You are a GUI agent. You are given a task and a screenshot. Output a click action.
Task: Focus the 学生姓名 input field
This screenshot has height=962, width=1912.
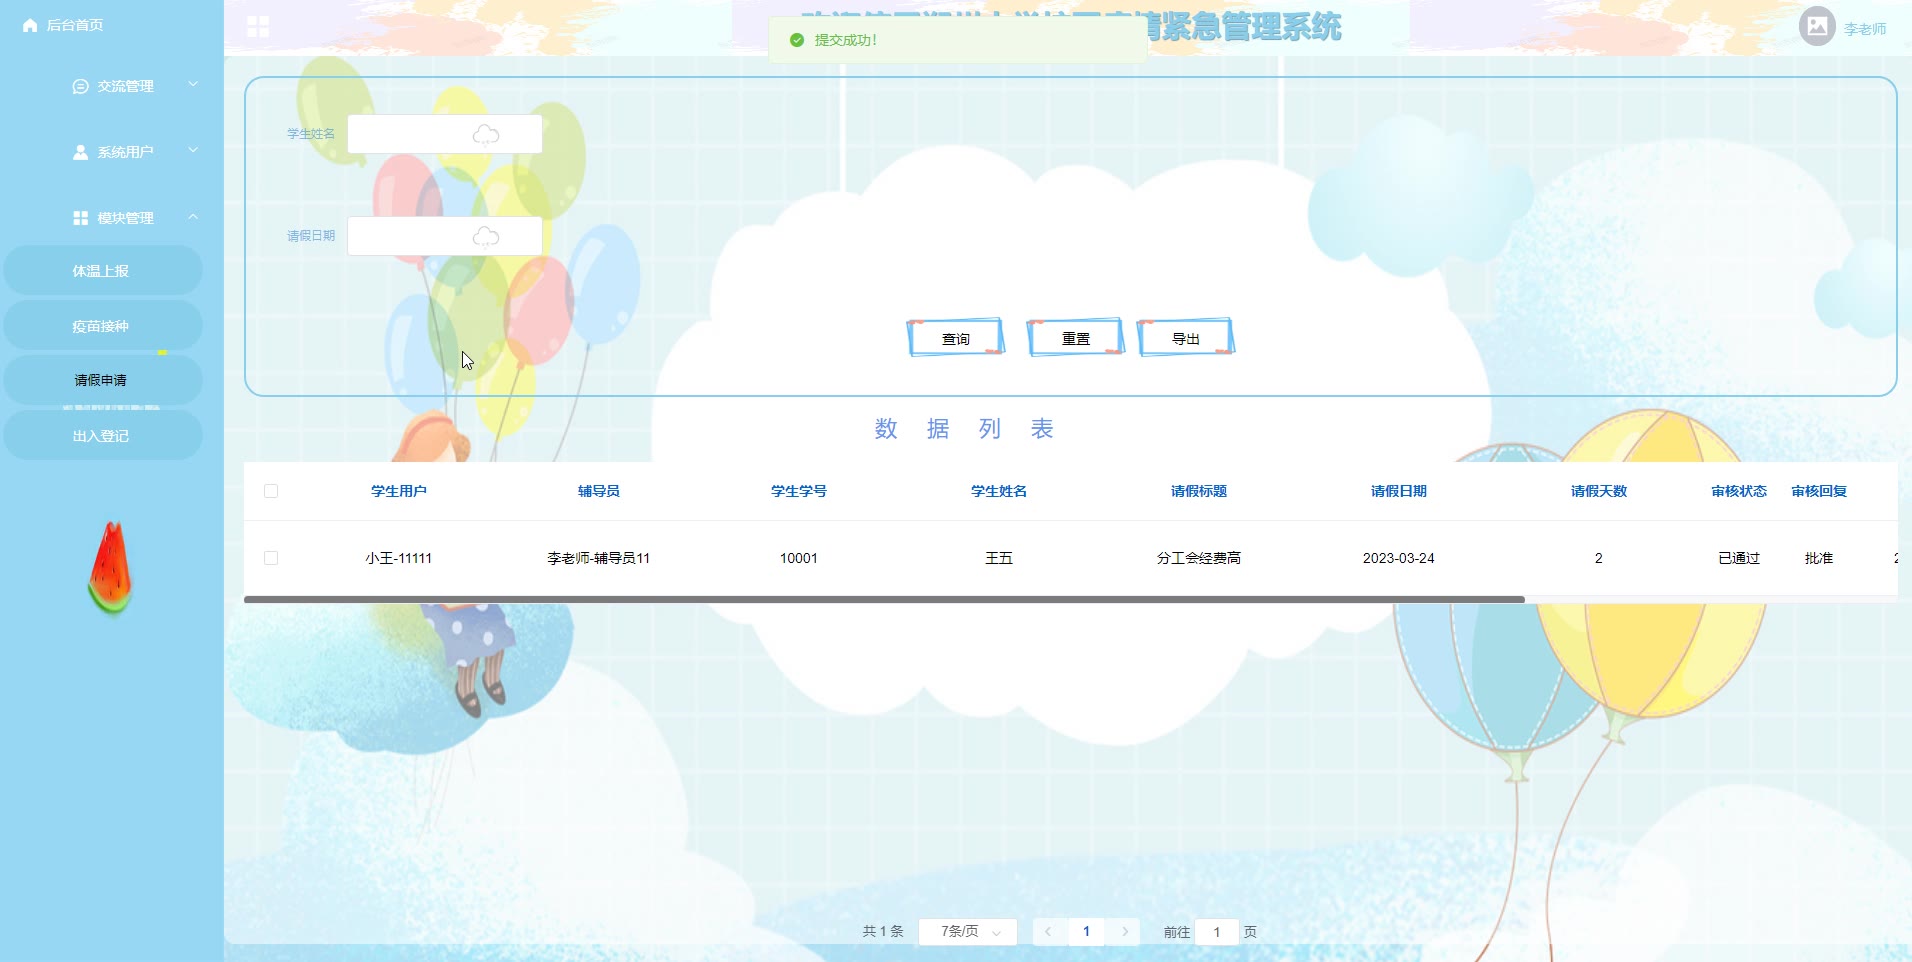tap(445, 134)
